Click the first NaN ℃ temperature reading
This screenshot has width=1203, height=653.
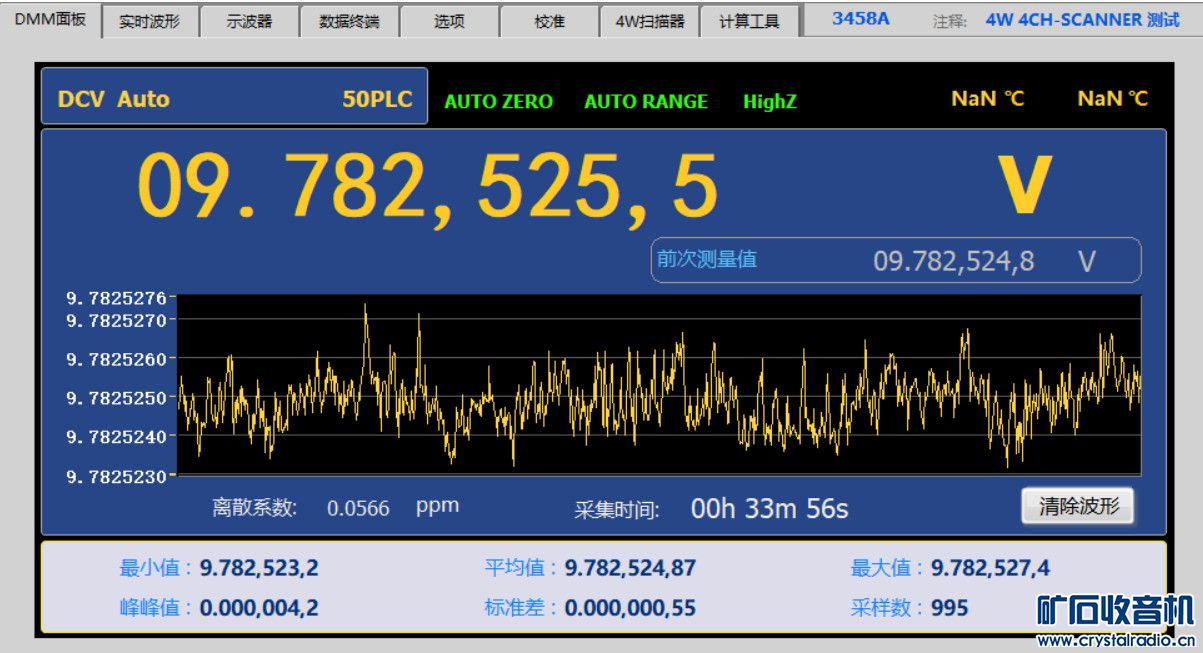coord(988,98)
